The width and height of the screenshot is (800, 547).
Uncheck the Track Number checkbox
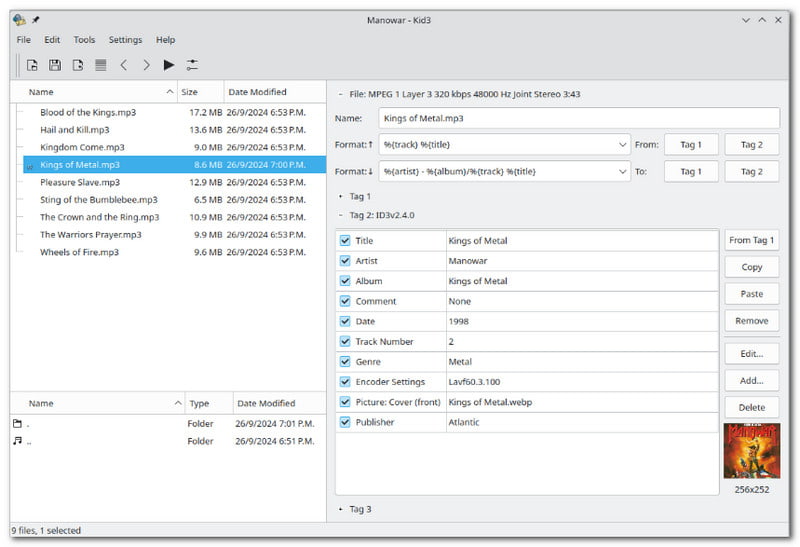point(345,341)
